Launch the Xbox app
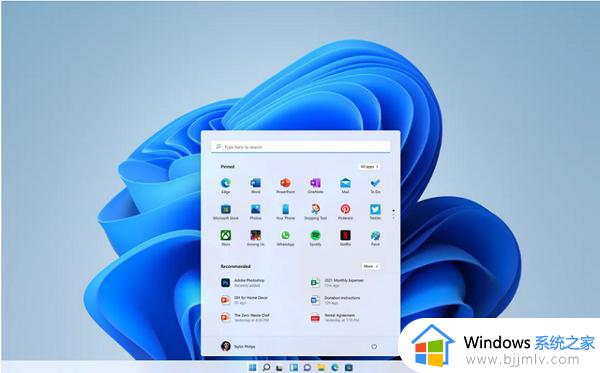The image size is (600, 373). (226, 238)
